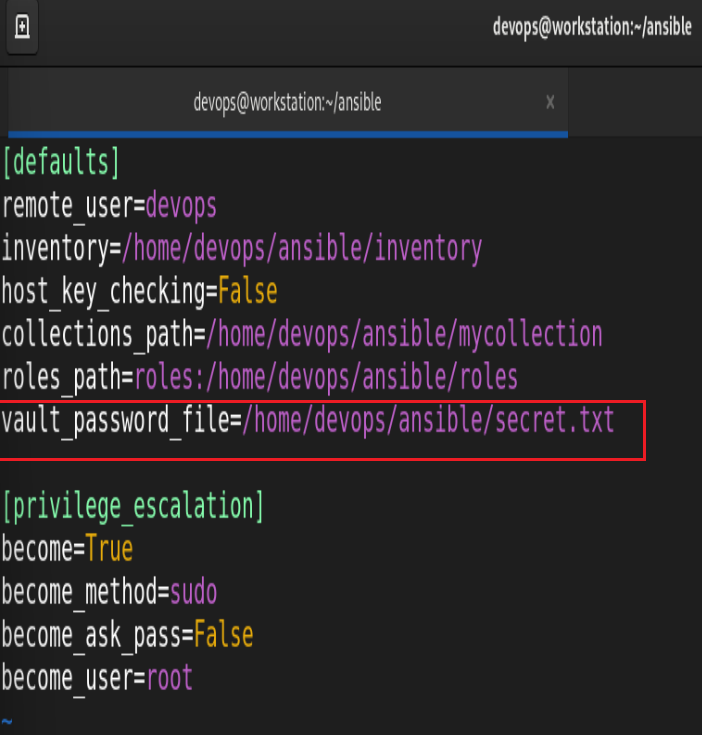Click the host_key_checking key

point(104,292)
